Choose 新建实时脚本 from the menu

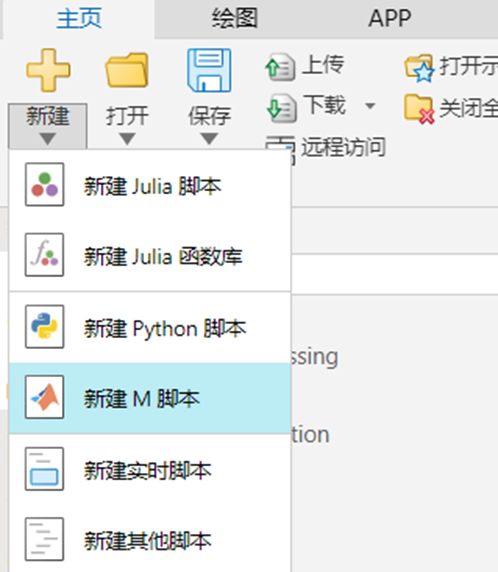coord(150,469)
